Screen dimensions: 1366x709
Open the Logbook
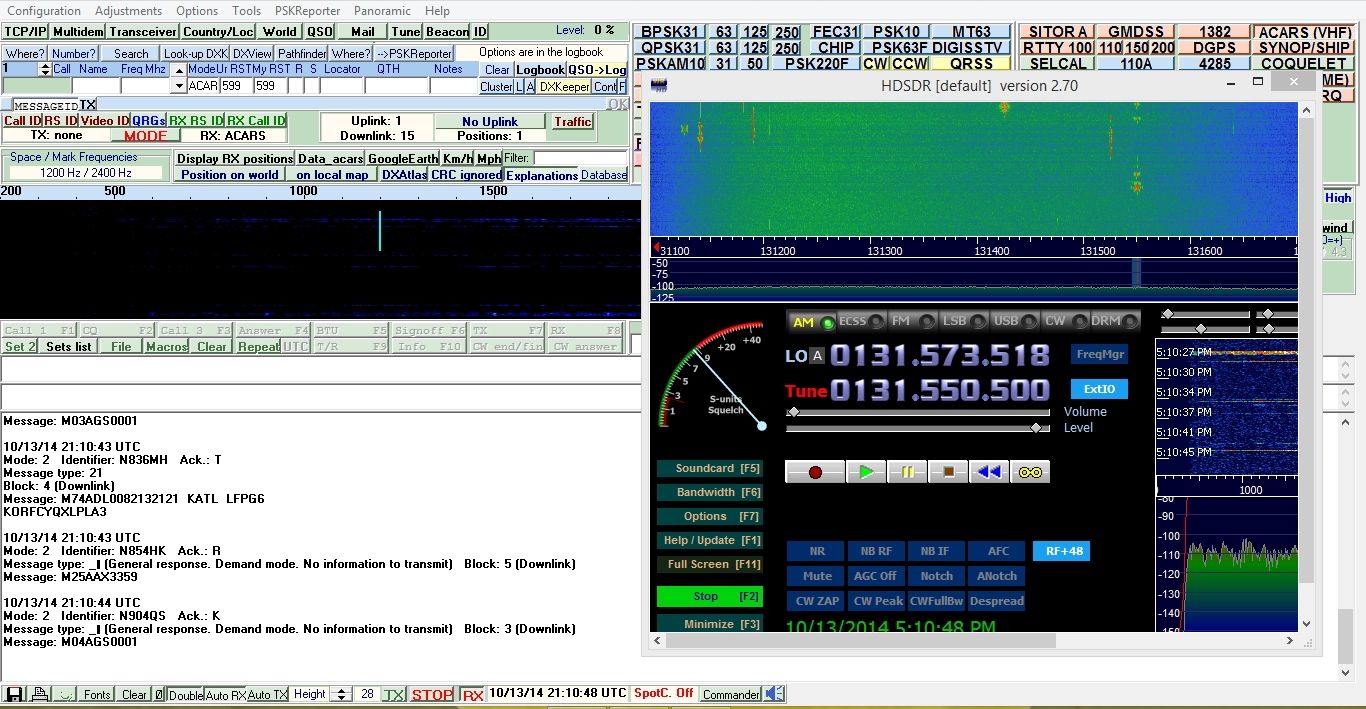click(540, 70)
